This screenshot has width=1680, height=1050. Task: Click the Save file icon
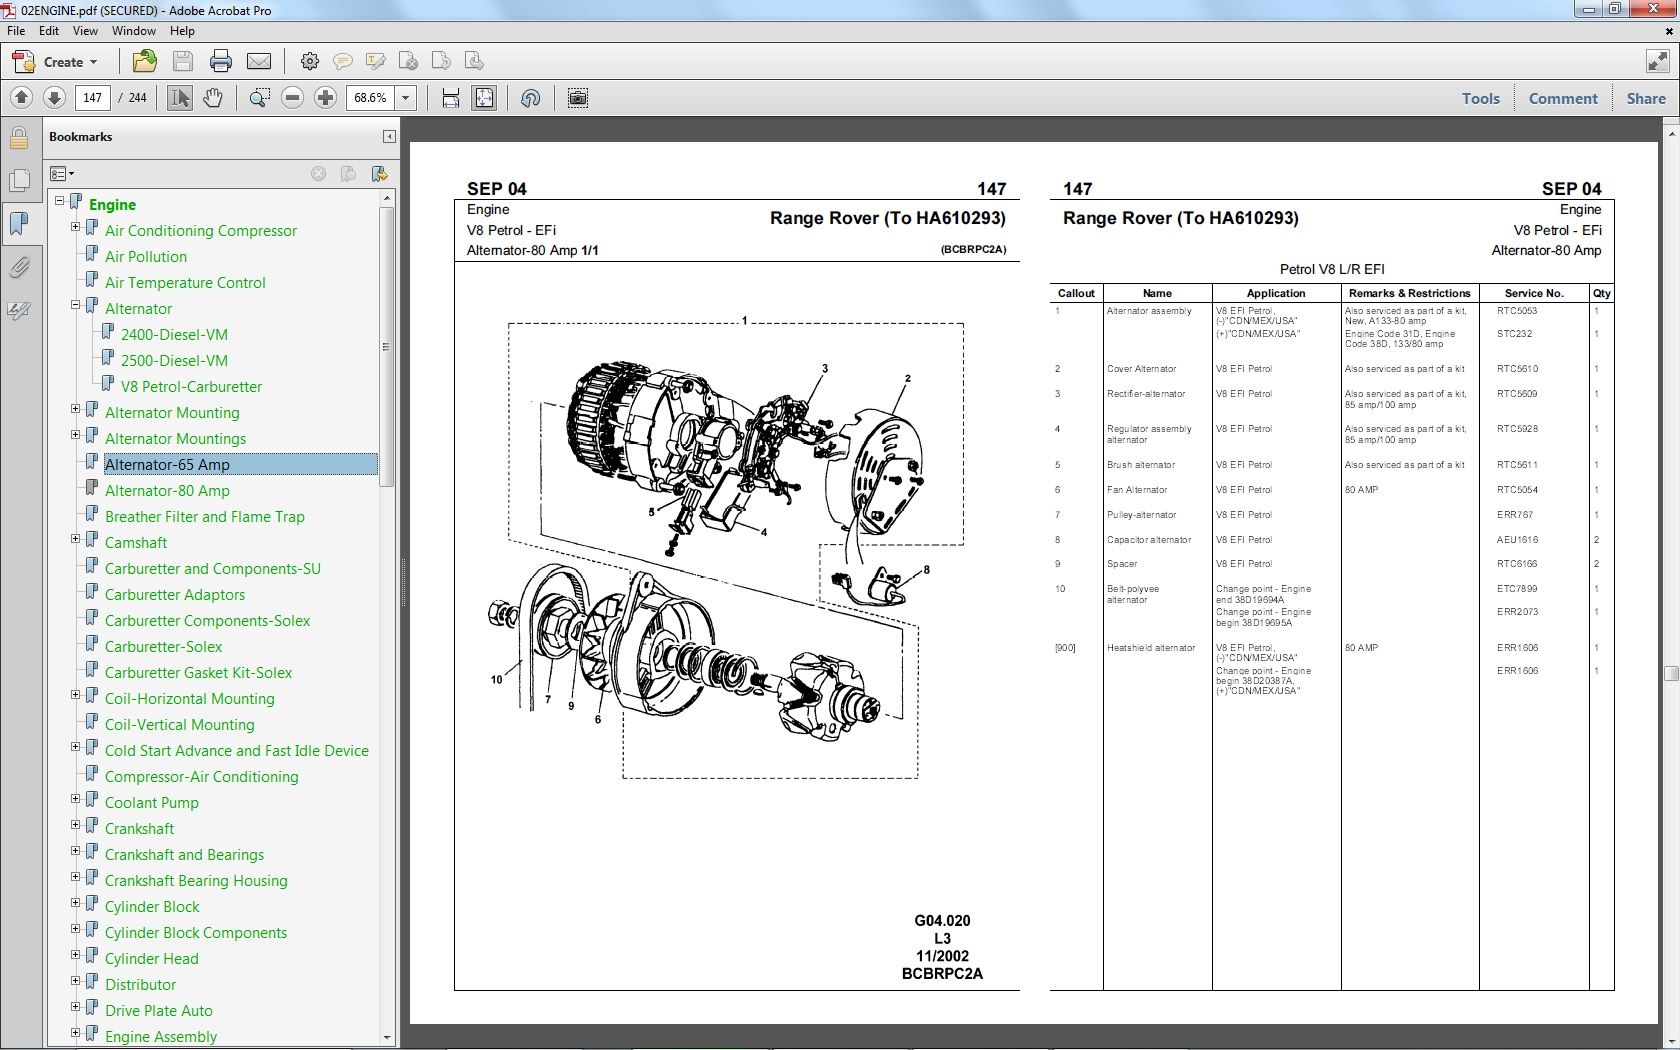(x=183, y=62)
